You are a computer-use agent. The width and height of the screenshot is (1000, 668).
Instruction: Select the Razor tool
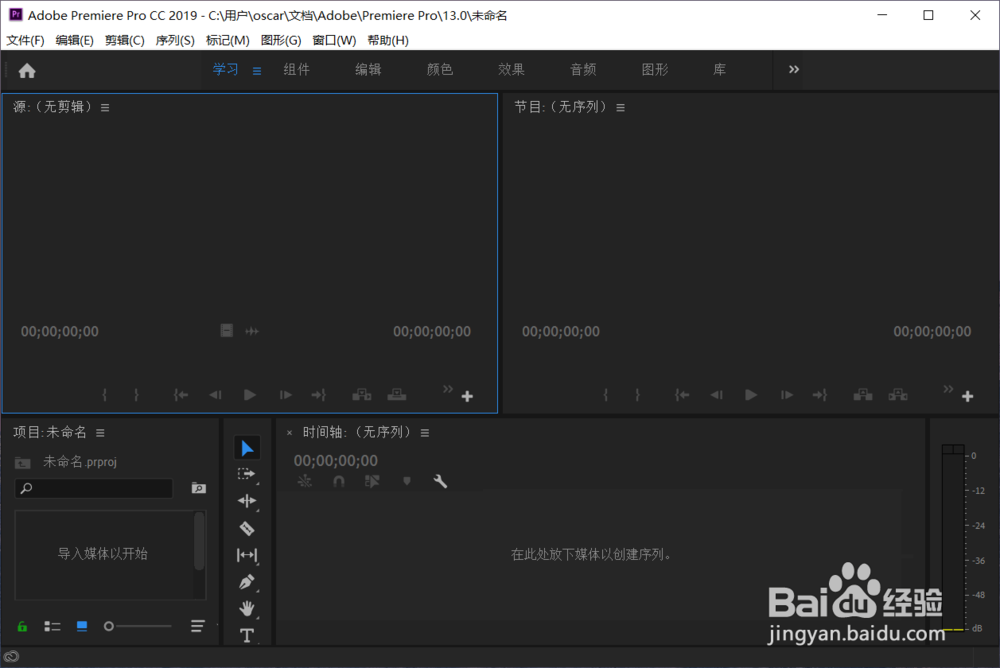[247, 528]
